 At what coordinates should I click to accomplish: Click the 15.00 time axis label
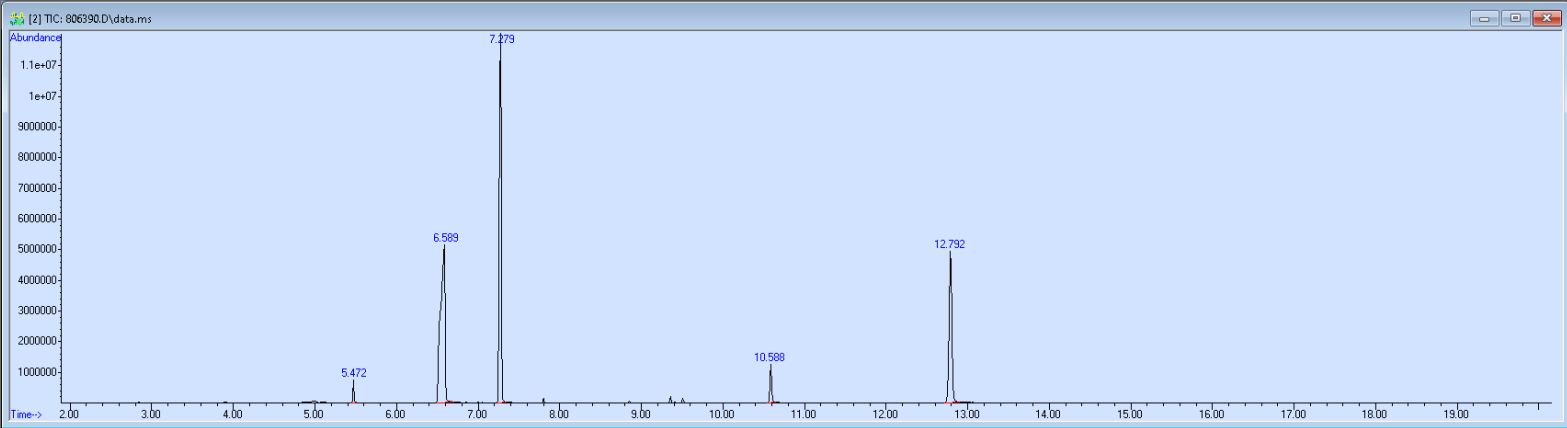(1130, 414)
